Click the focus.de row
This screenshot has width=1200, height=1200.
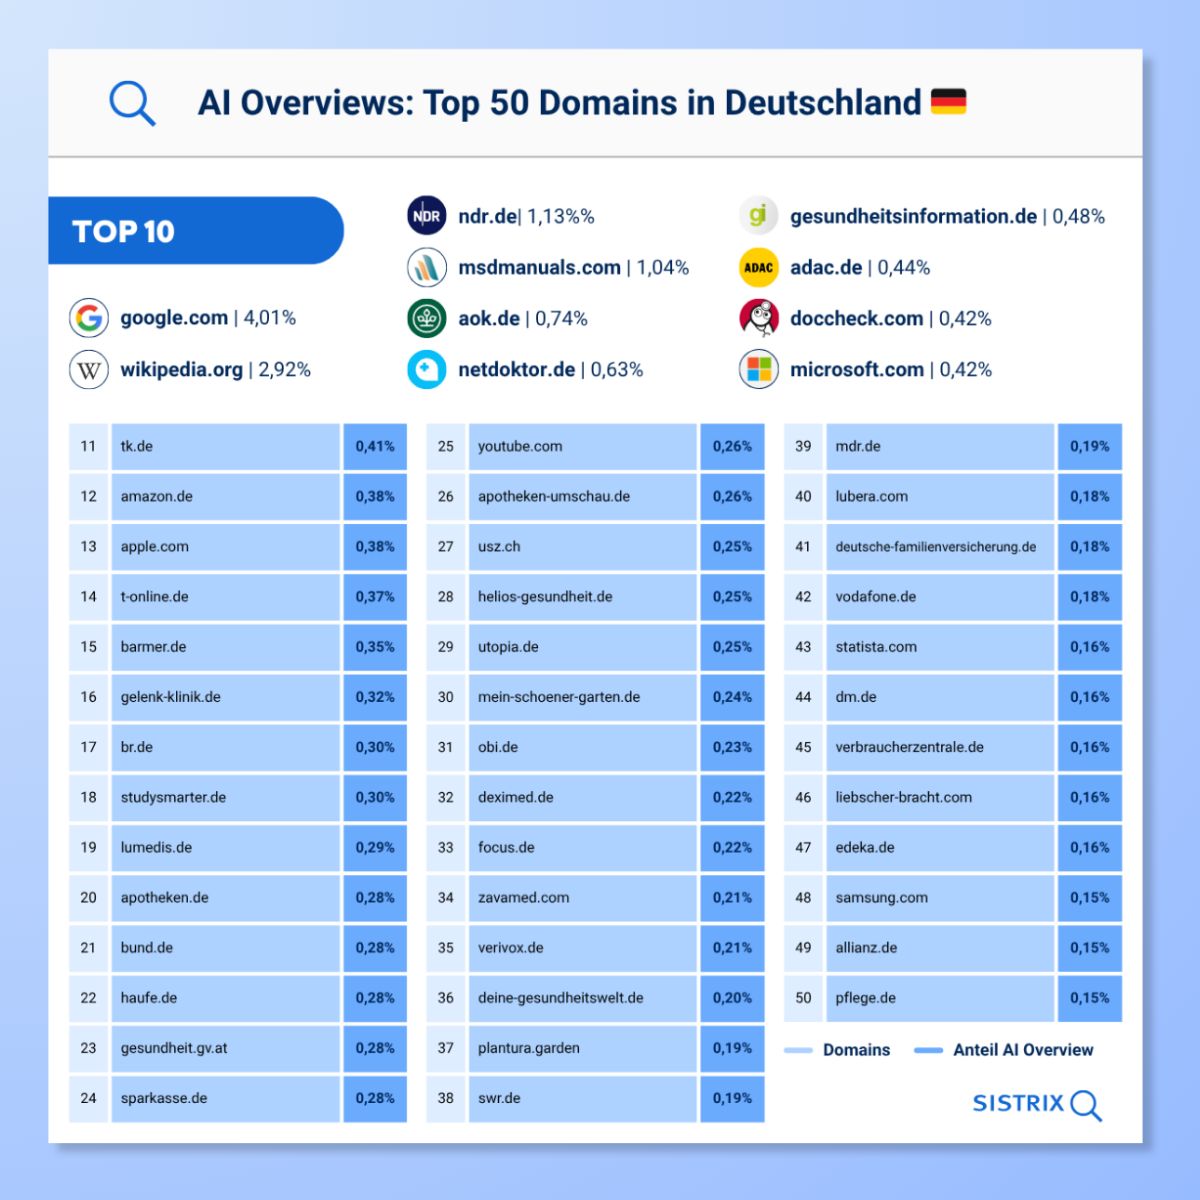(x=595, y=847)
